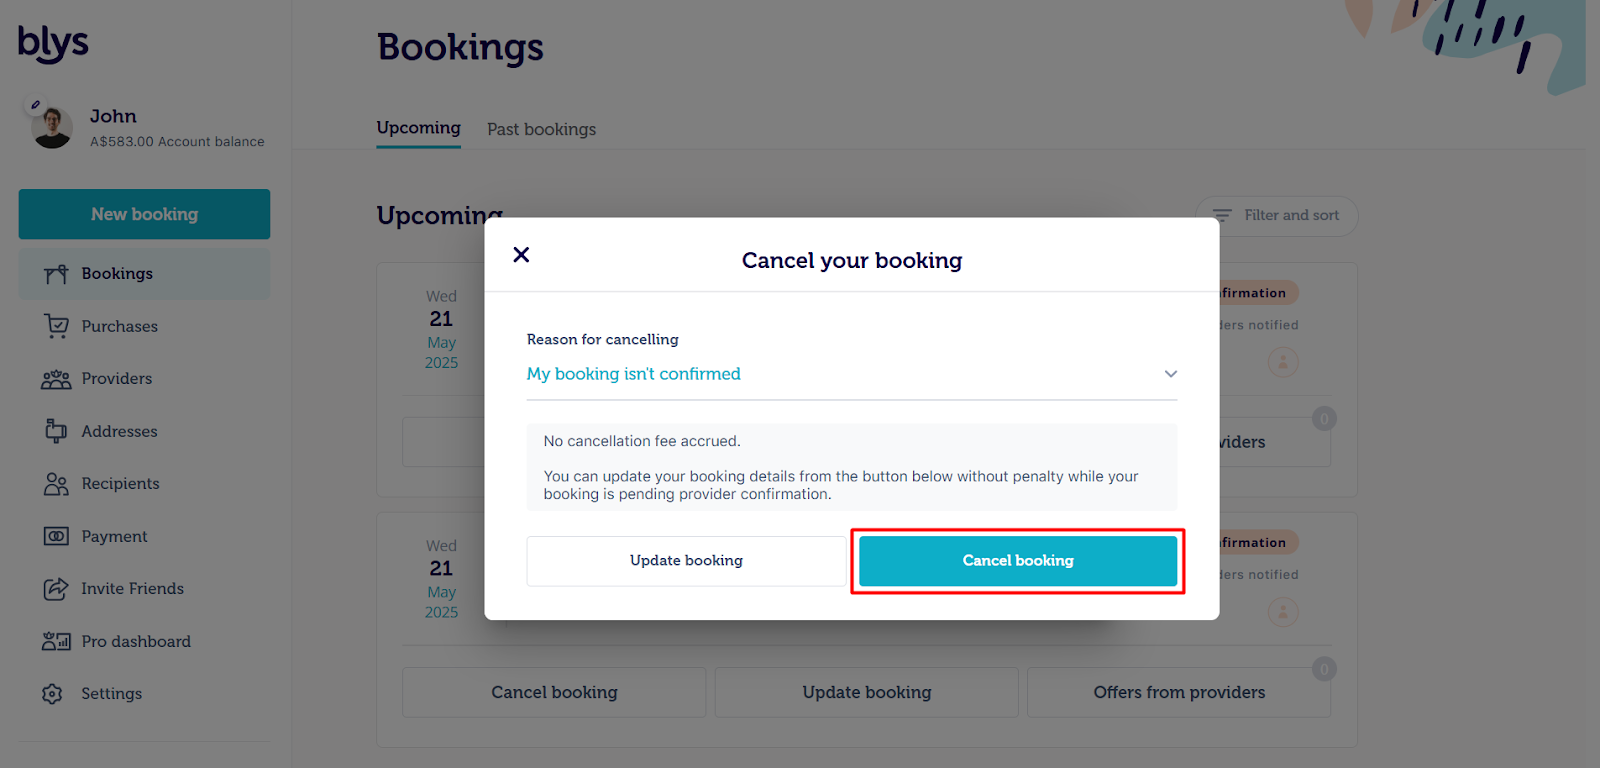Start a New booking

(144, 214)
